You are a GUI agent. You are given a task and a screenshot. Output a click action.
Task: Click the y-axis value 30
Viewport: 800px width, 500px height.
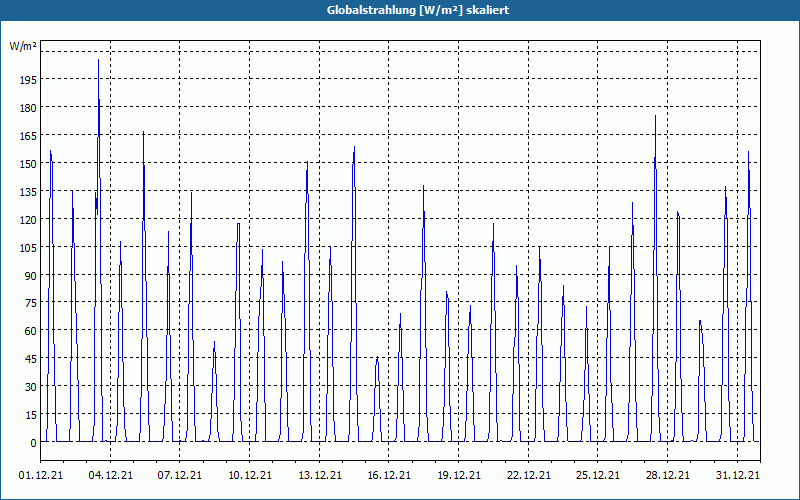[30, 387]
